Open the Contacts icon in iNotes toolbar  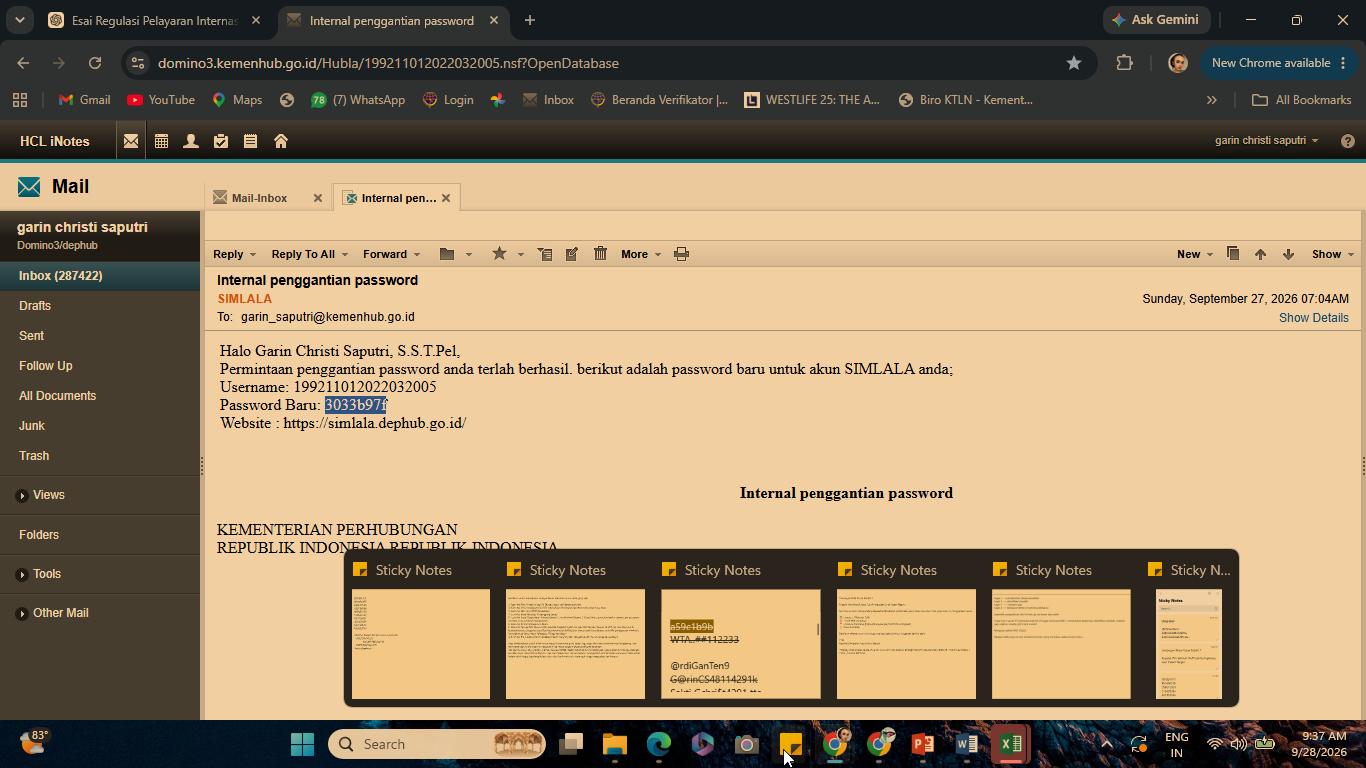pos(191,141)
